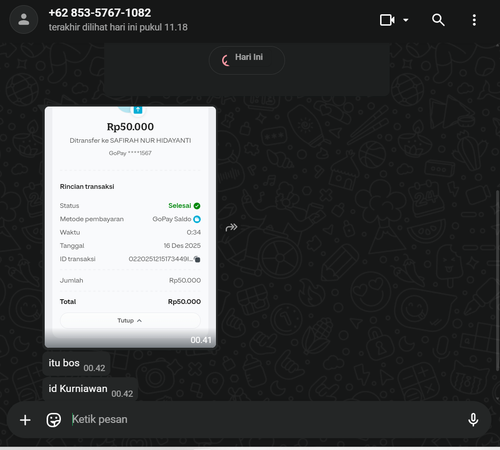Open contact info for +62 853-5767-1082
The image size is (500, 450).
(100, 13)
